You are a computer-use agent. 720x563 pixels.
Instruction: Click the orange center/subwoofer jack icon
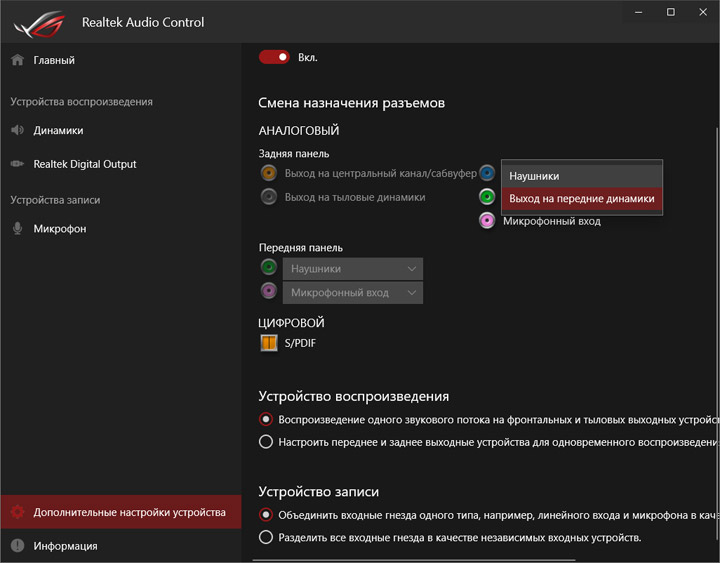[x=268, y=173]
